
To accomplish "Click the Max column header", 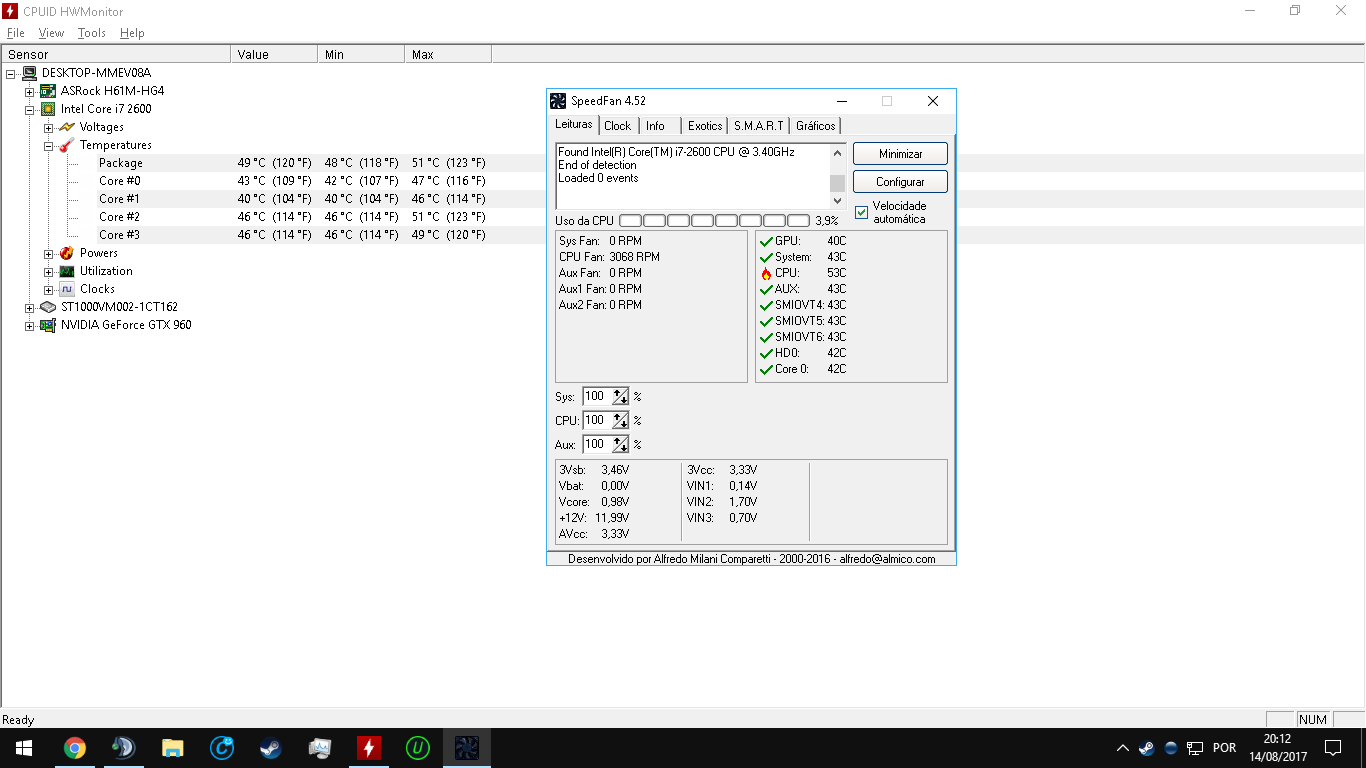I will [448, 54].
